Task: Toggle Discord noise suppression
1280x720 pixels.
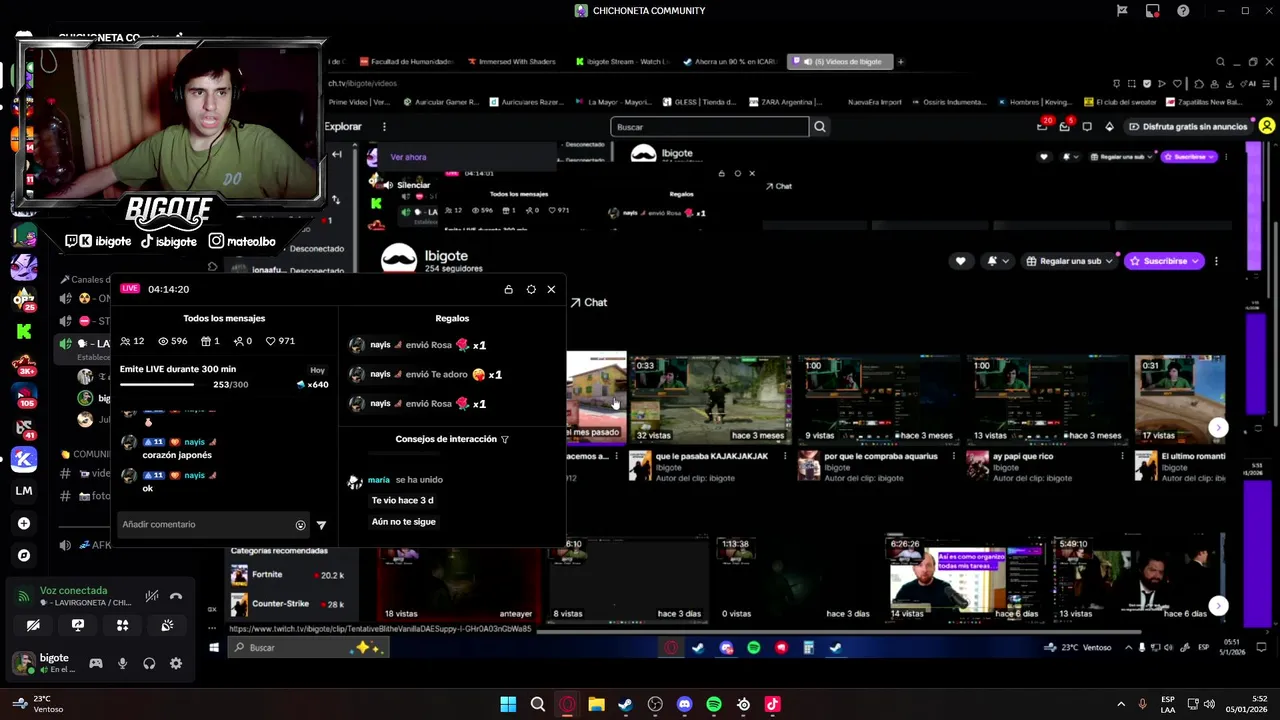Action: click(152, 596)
